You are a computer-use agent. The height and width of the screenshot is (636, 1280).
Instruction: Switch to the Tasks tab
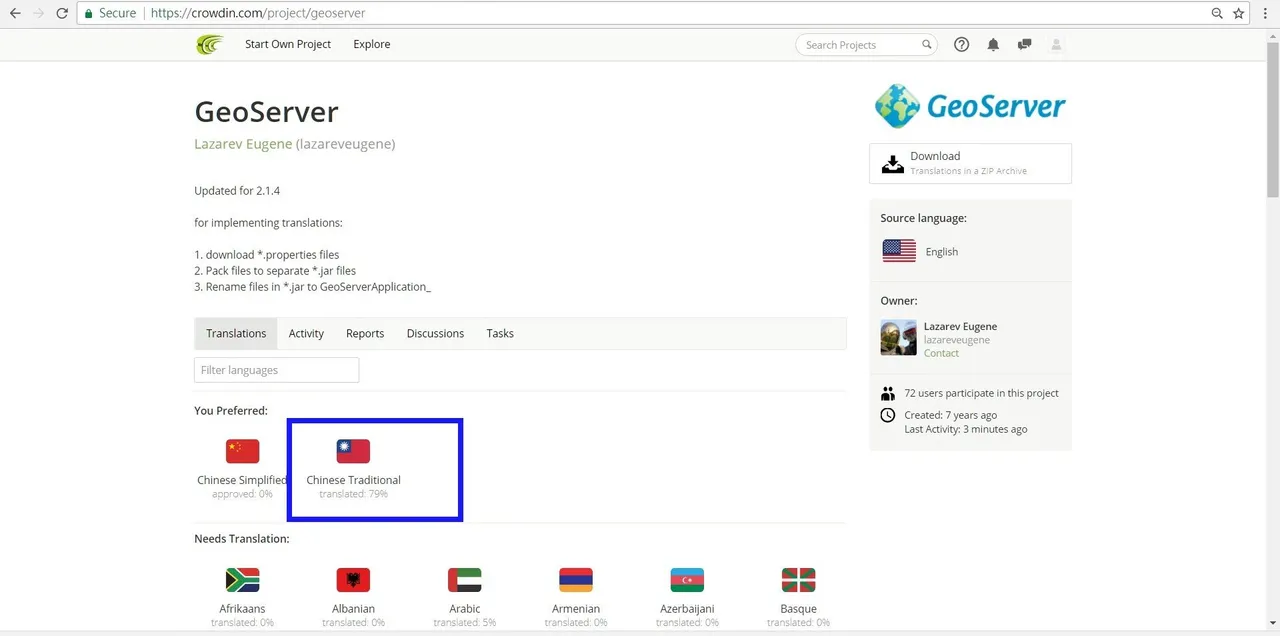pyautogui.click(x=500, y=333)
